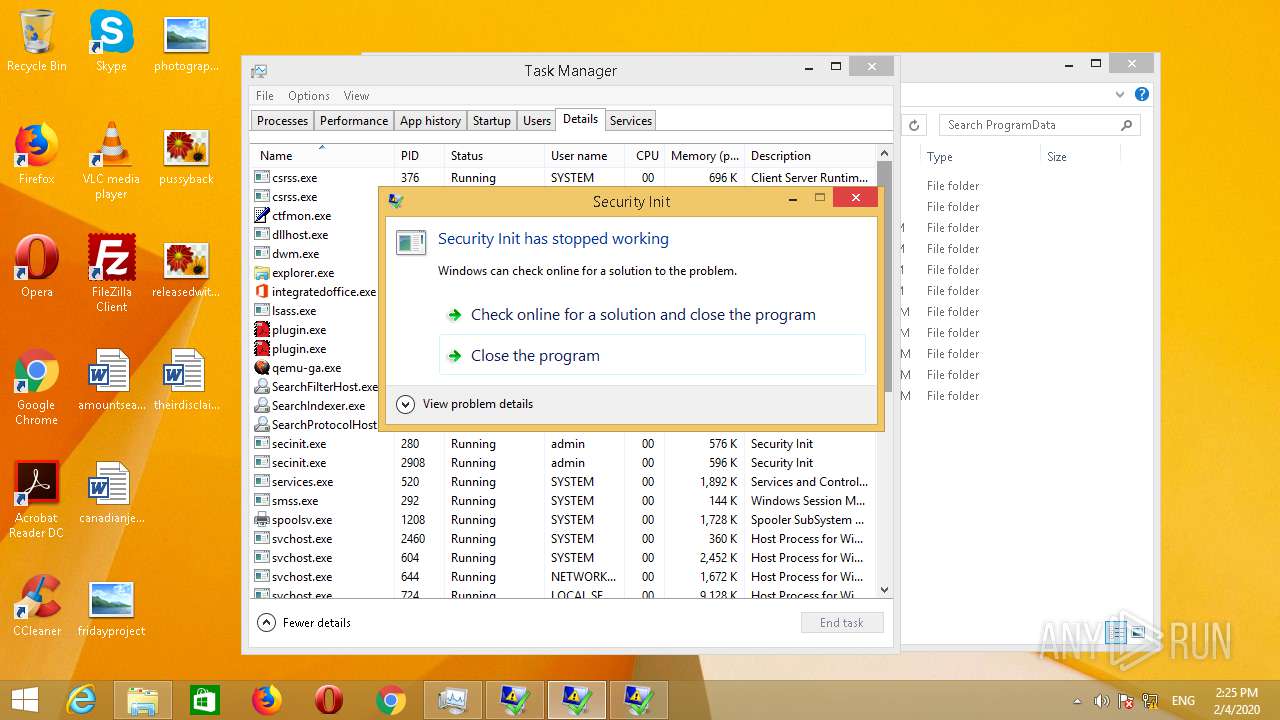Switch to the App history tab
Image resolution: width=1280 pixels, height=720 pixels.
pyautogui.click(x=430, y=121)
